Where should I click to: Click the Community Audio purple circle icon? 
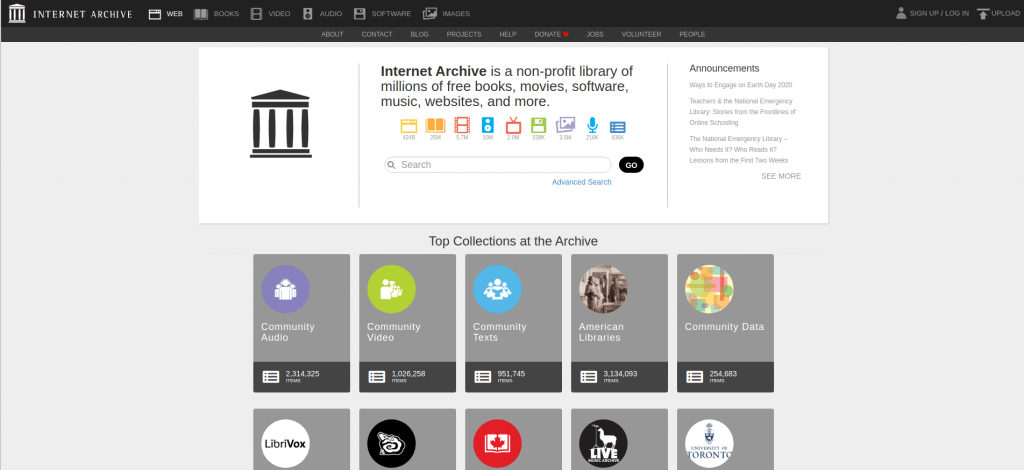[285, 289]
